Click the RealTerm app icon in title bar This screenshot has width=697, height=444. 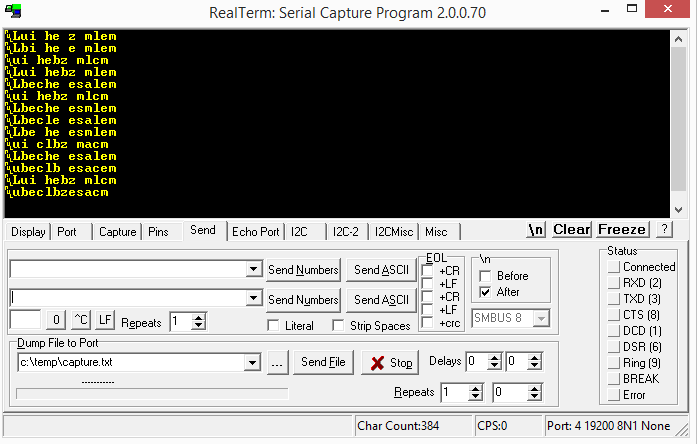click(13, 11)
